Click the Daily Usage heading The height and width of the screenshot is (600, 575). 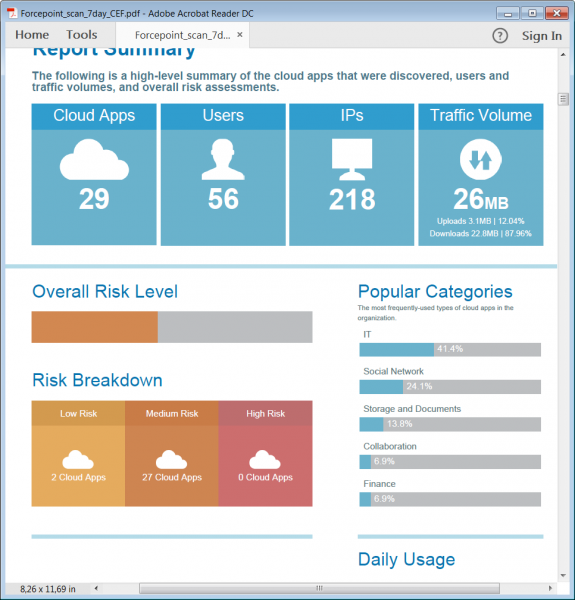point(406,560)
